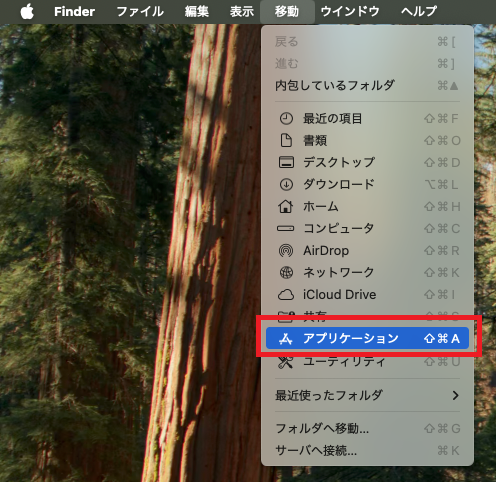Click the ネットワーク globe icon
Image resolution: width=496 pixels, height=482 pixels.
(x=286, y=272)
